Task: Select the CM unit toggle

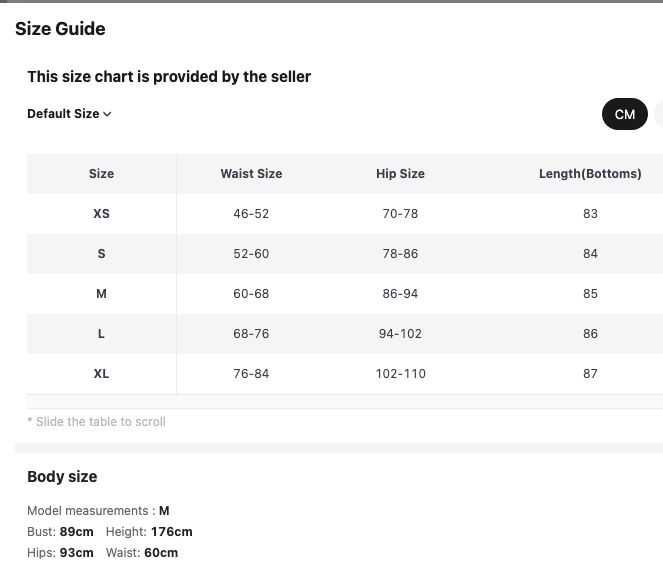Action: pos(625,114)
